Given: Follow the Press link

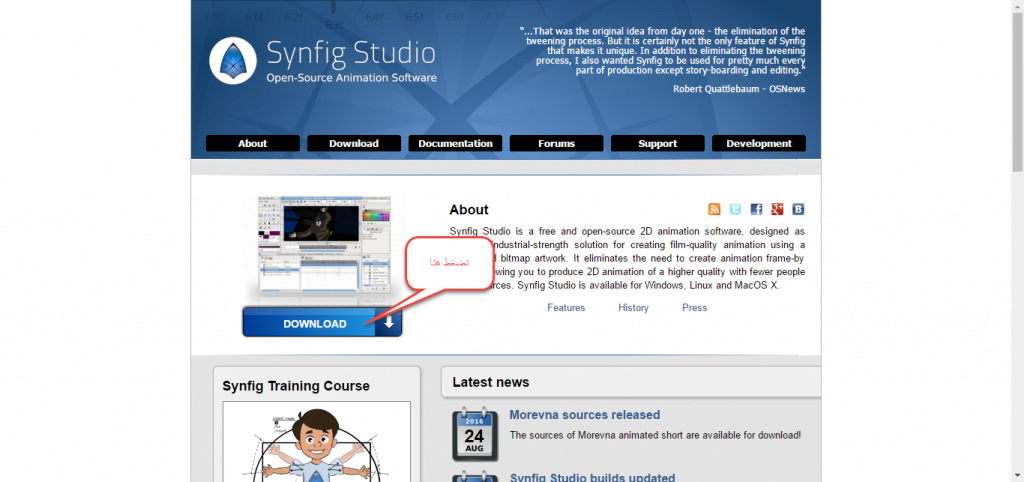Looking at the screenshot, I should 695,308.
